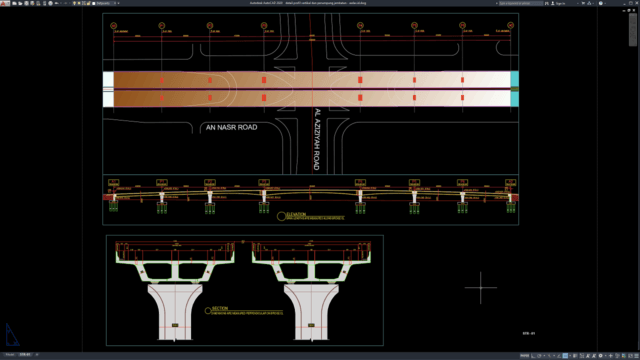640x360 pixels.
Task: Open the Autodesk App Store cart icon
Action: [583, 3]
